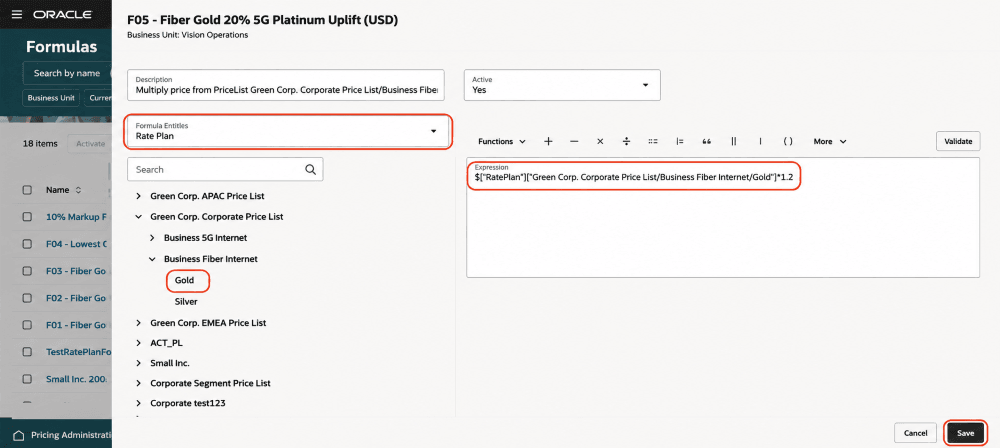The image size is (1000, 448).
Task: Collapse Business Fiber Internet node
Action: pos(152,259)
